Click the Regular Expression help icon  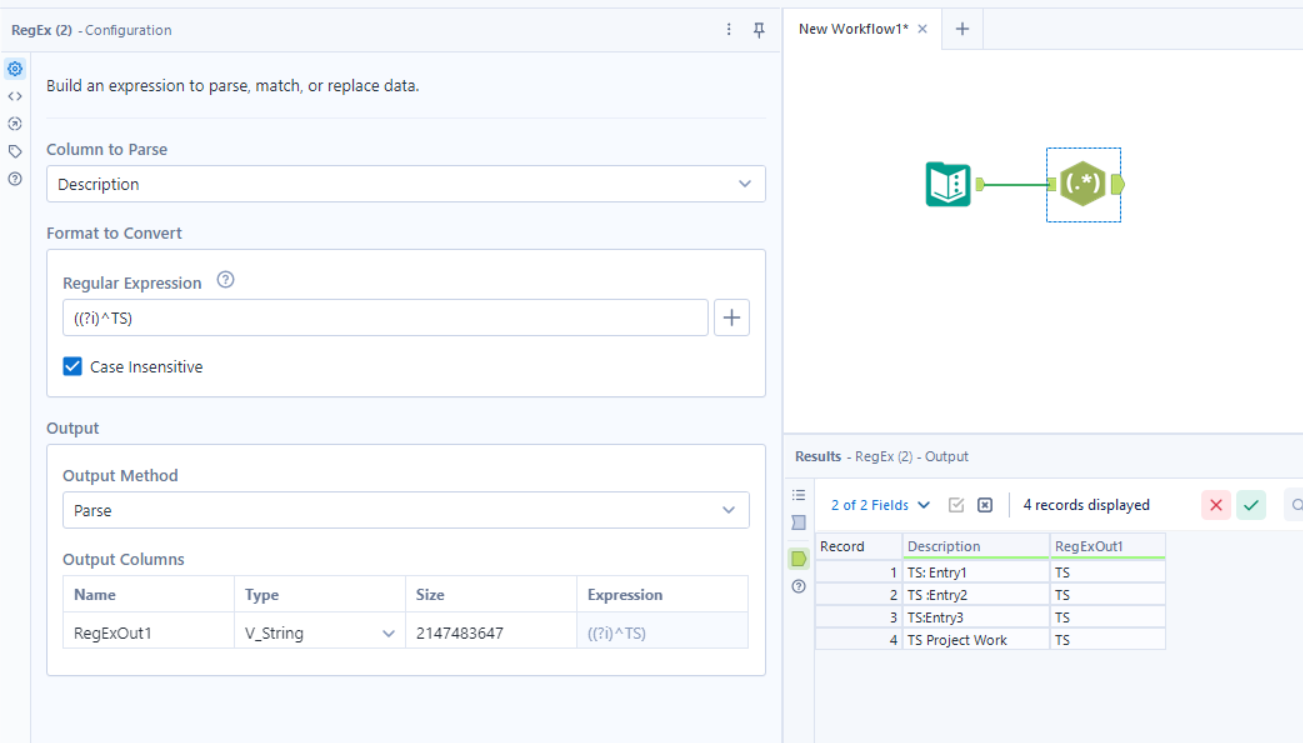tap(225, 280)
